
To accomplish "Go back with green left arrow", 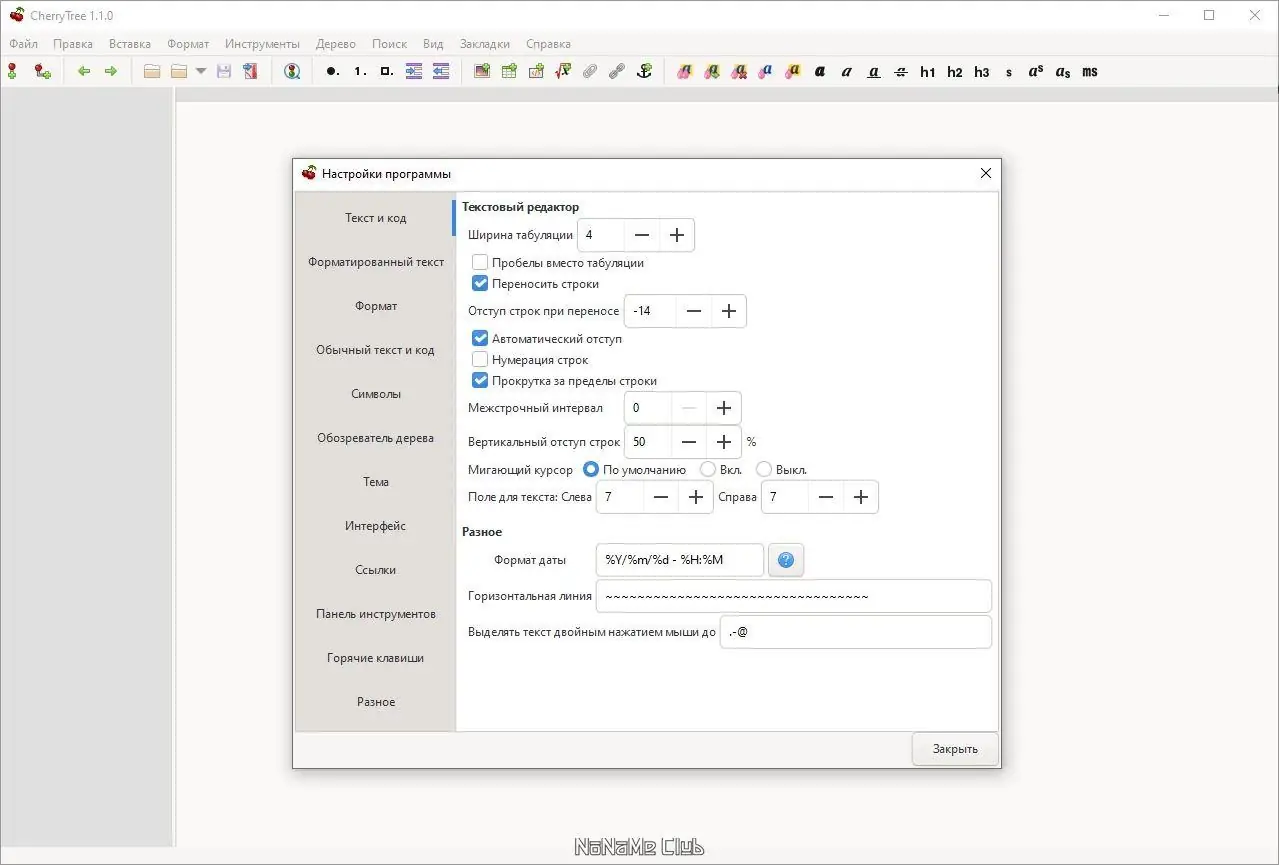I will point(84,72).
